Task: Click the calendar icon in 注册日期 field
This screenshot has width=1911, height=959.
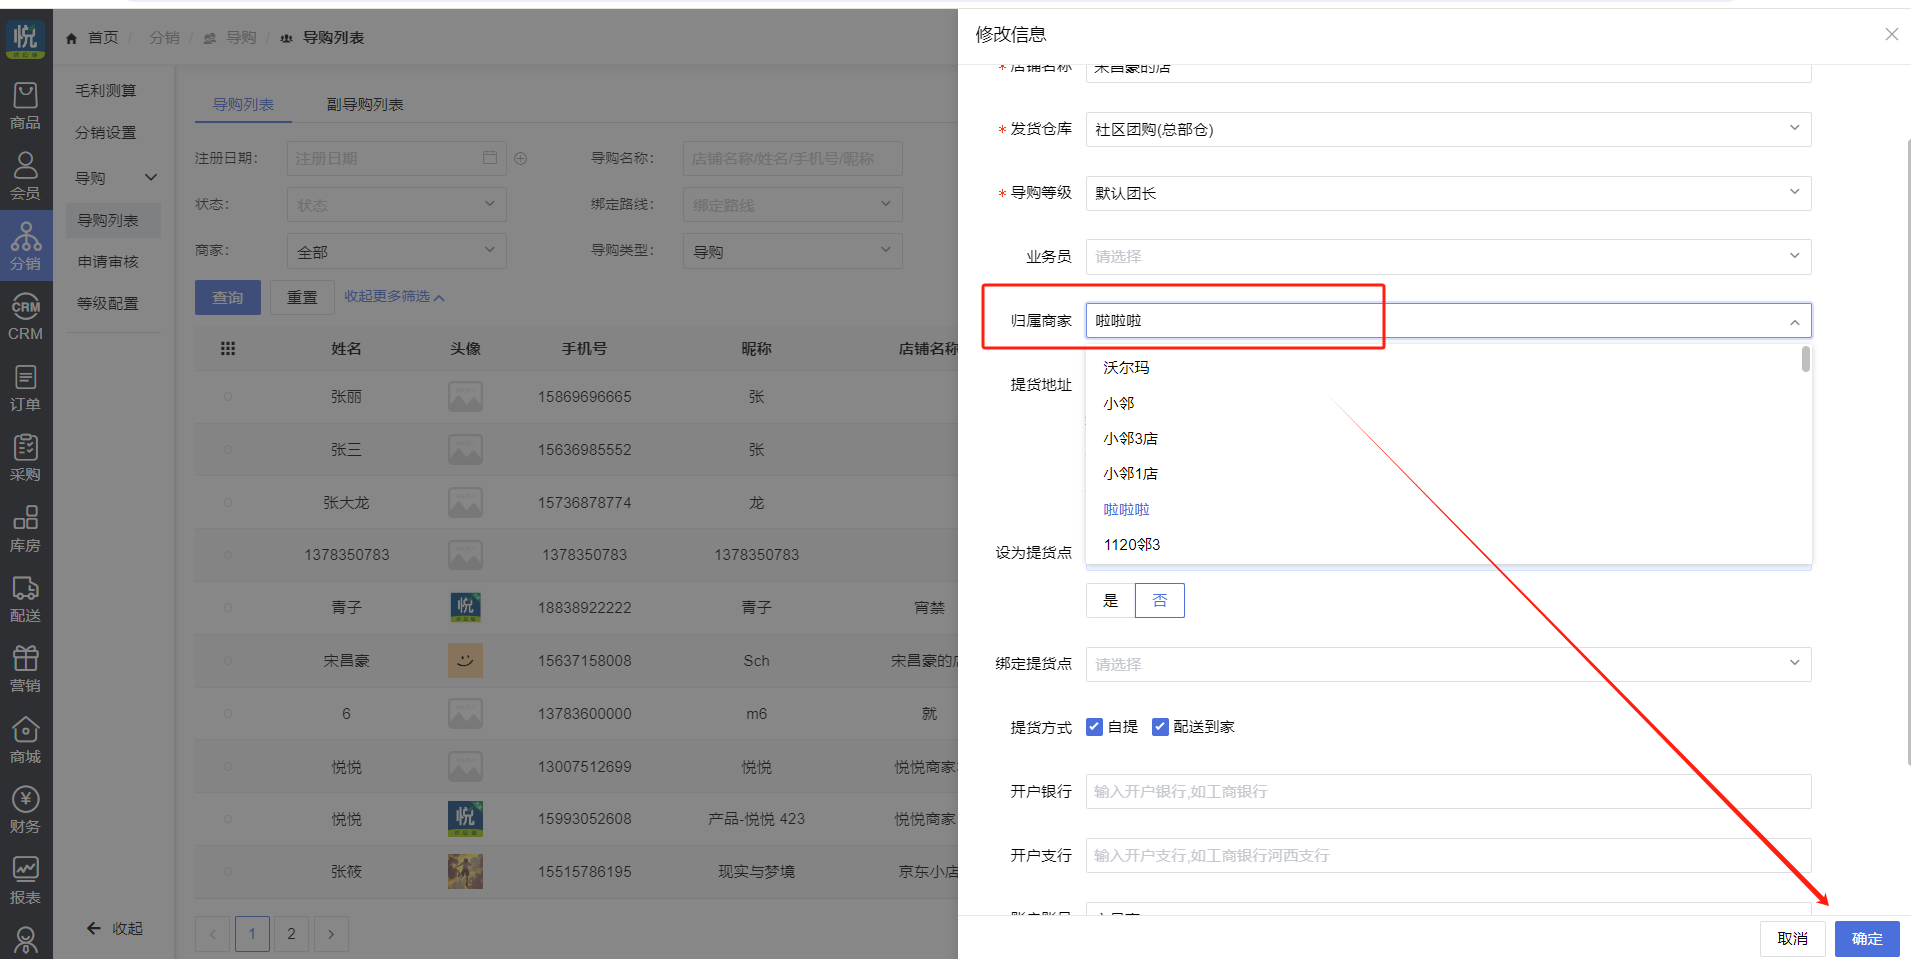Action: pos(490,158)
